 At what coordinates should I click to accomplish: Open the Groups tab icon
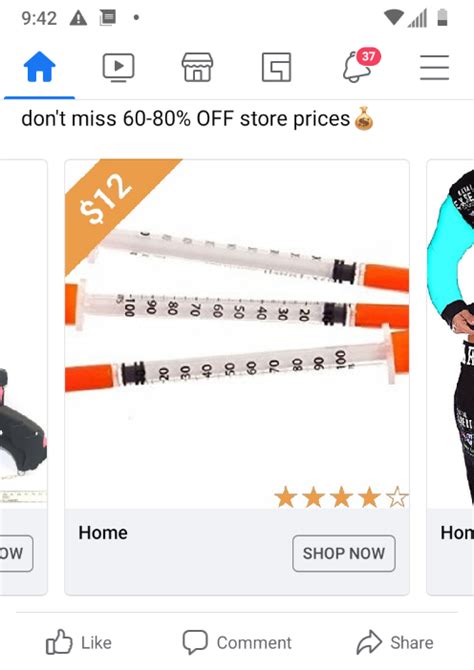[x=277, y=67]
